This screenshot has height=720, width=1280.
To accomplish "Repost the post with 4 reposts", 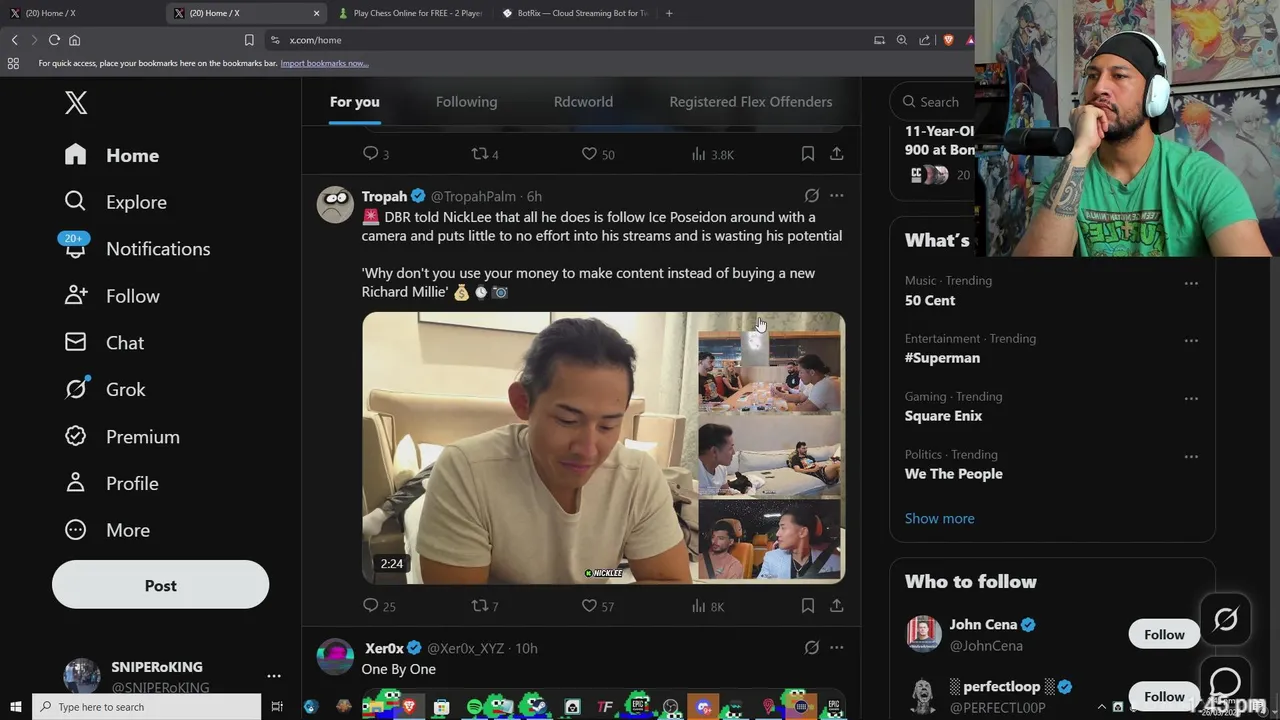I will [485, 154].
